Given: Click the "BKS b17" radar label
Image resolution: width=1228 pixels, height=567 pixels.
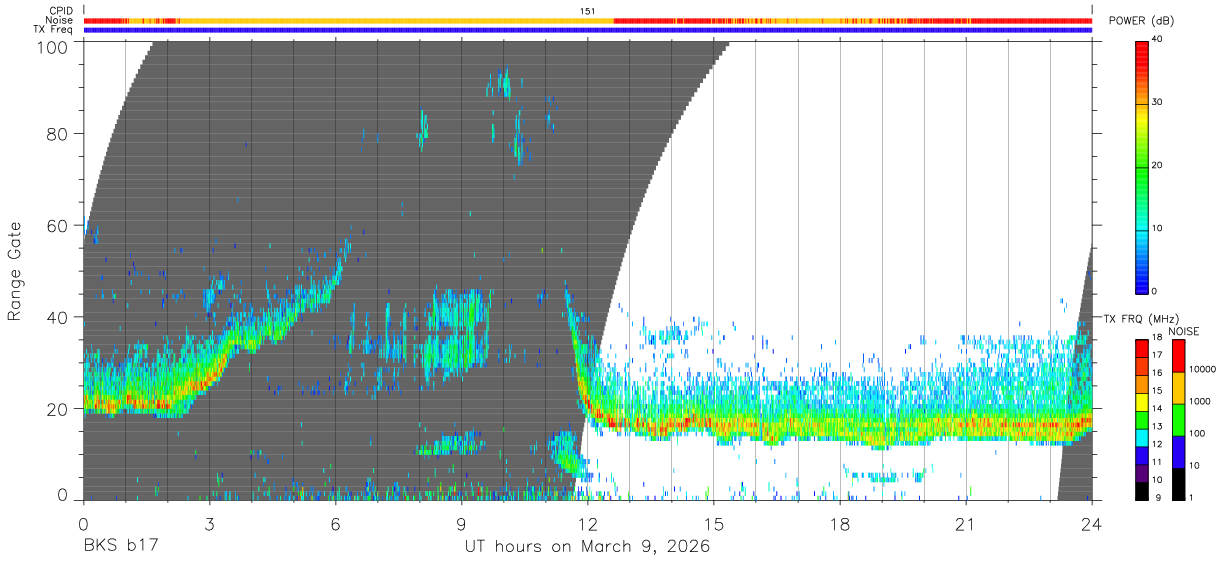Looking at the screenshot, I should point(120,546).
